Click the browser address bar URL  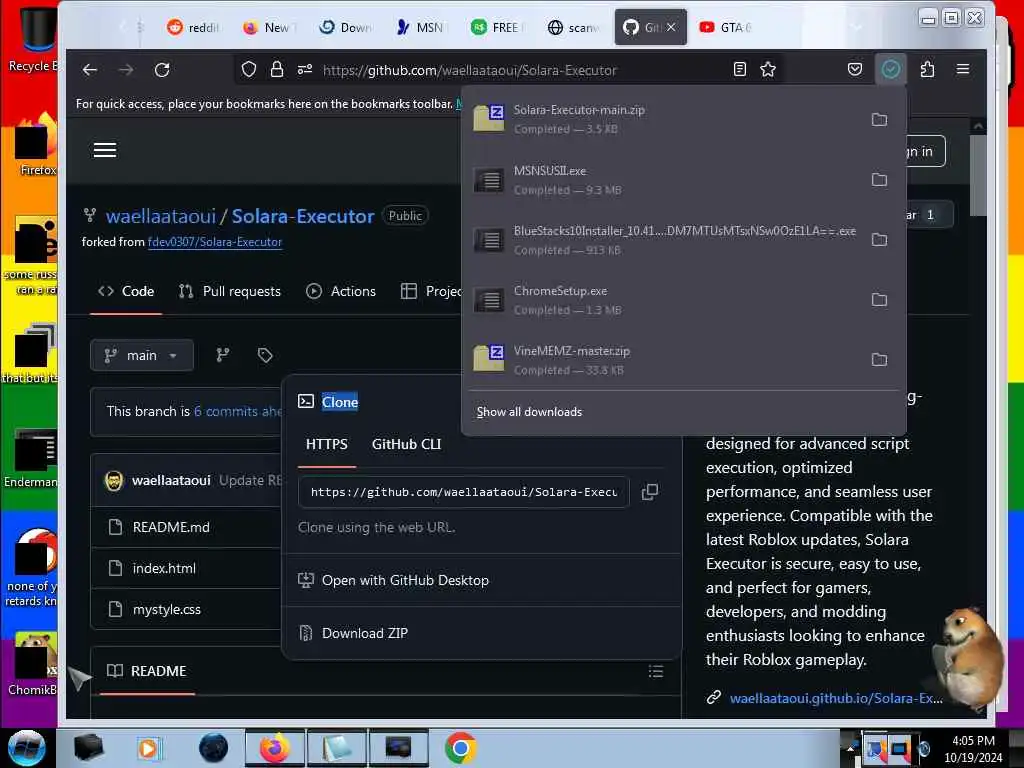coord(470,70)
